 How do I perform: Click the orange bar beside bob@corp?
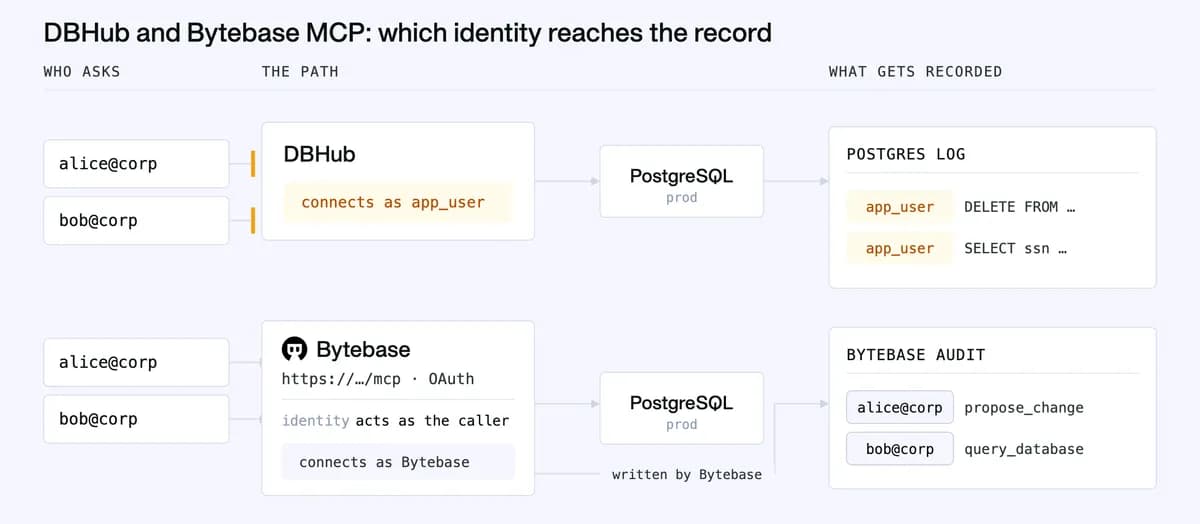pyautogui.click(x=254, y=221)
